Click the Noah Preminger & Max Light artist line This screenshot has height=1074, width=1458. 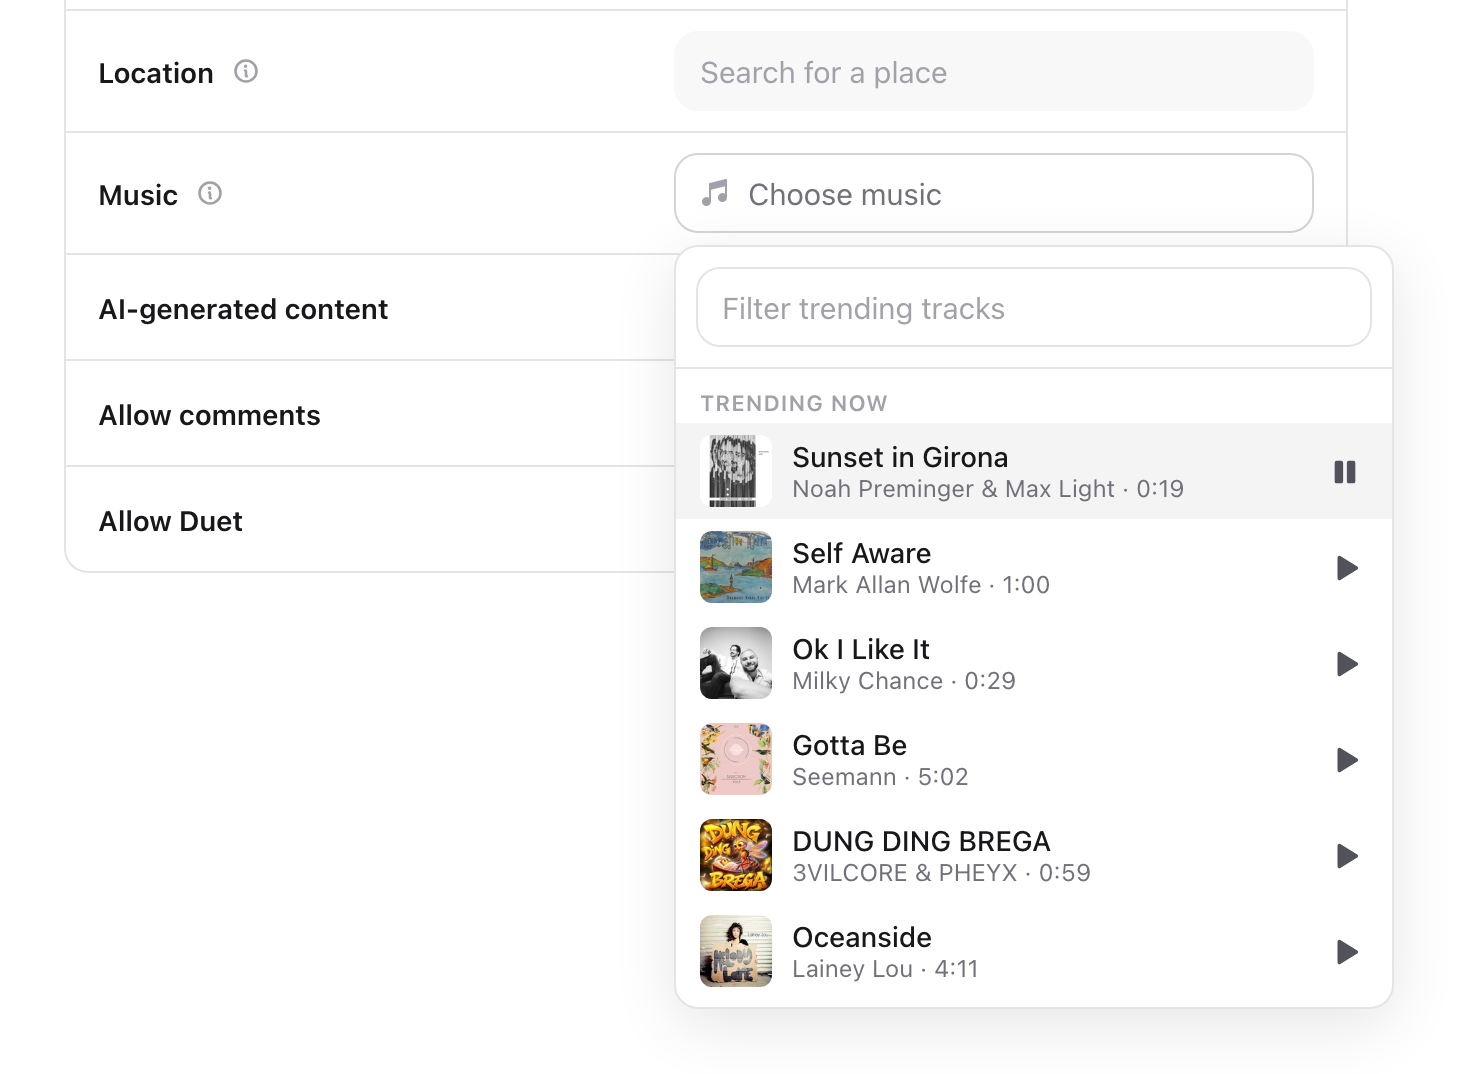[x=988, y=489]
